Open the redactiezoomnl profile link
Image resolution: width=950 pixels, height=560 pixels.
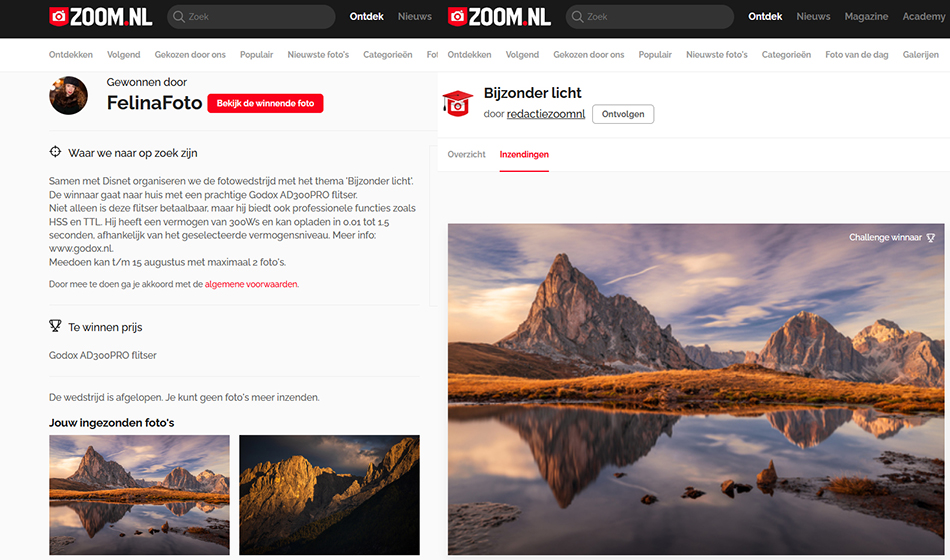click(546, 114)
